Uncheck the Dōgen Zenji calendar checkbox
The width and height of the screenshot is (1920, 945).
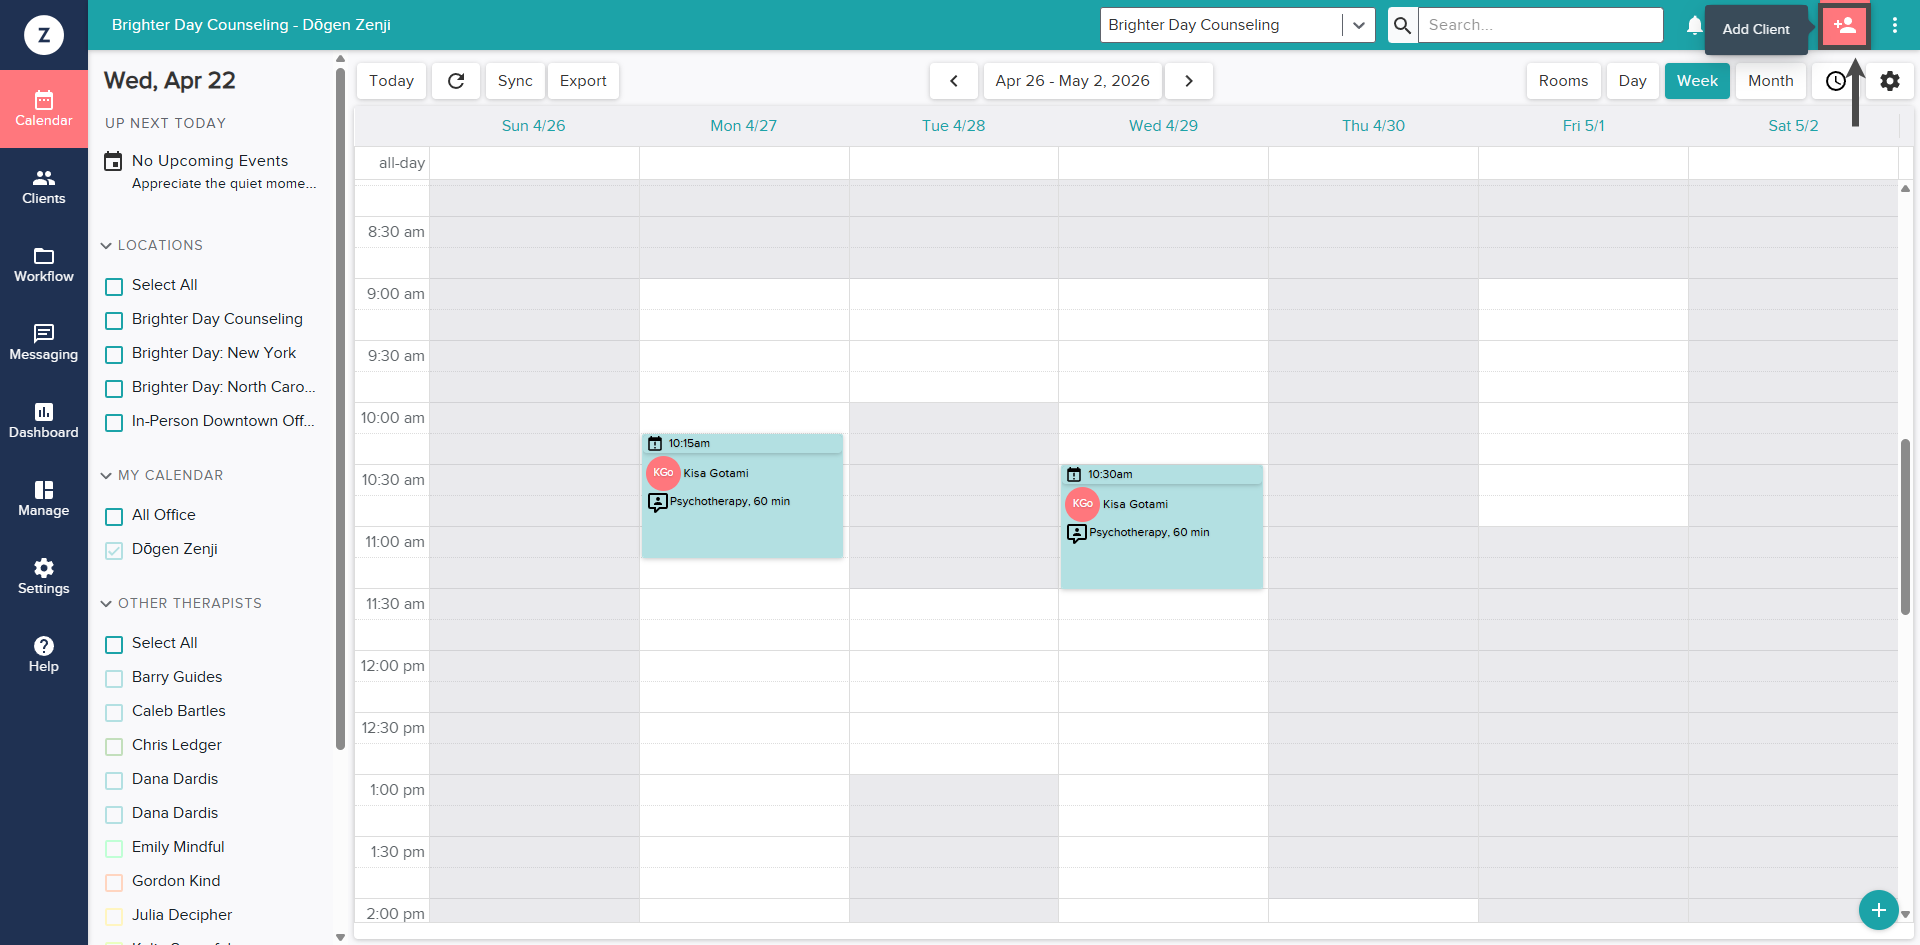(114, 551)
